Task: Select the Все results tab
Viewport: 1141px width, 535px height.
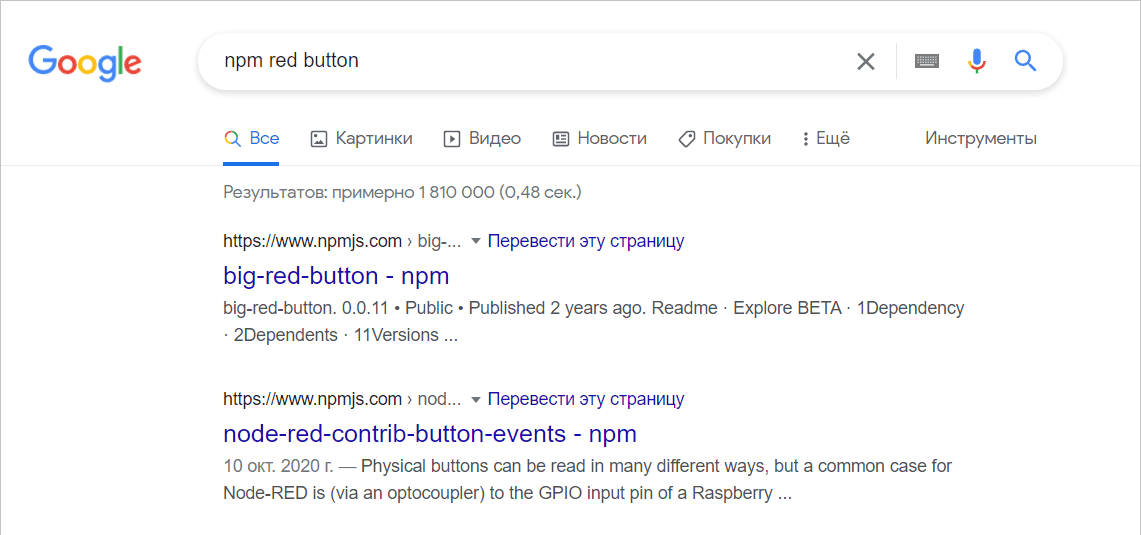Action: pos(252,138)
